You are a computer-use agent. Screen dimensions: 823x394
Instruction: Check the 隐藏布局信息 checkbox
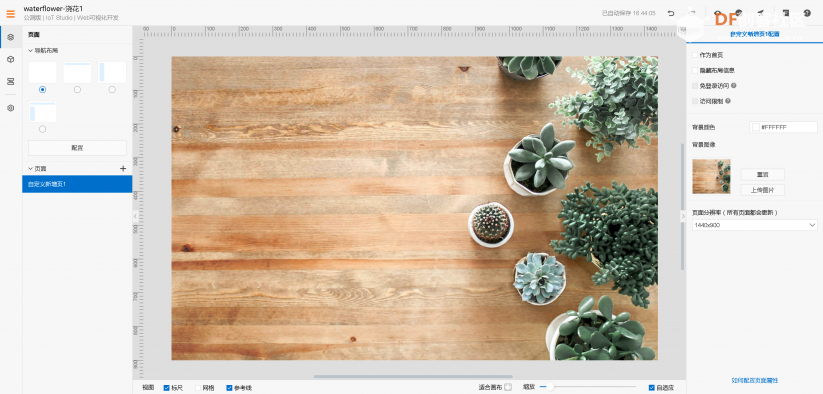click(695, 70)
